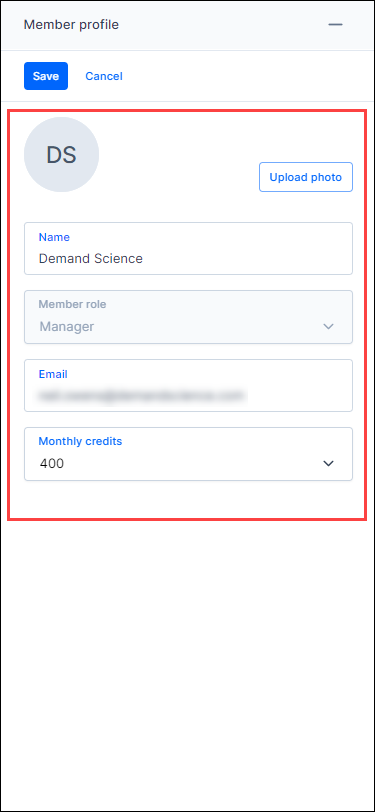Focus the Email input field
This screenshot has width=375, height=812.
(x=189, y=385)
